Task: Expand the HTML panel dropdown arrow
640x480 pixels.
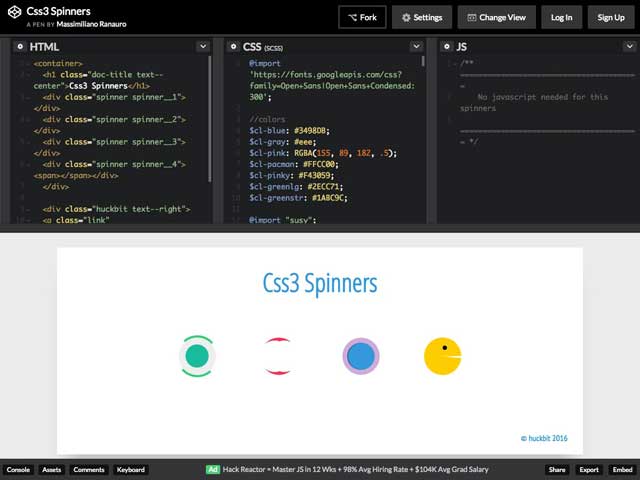Action: (203, 47)
